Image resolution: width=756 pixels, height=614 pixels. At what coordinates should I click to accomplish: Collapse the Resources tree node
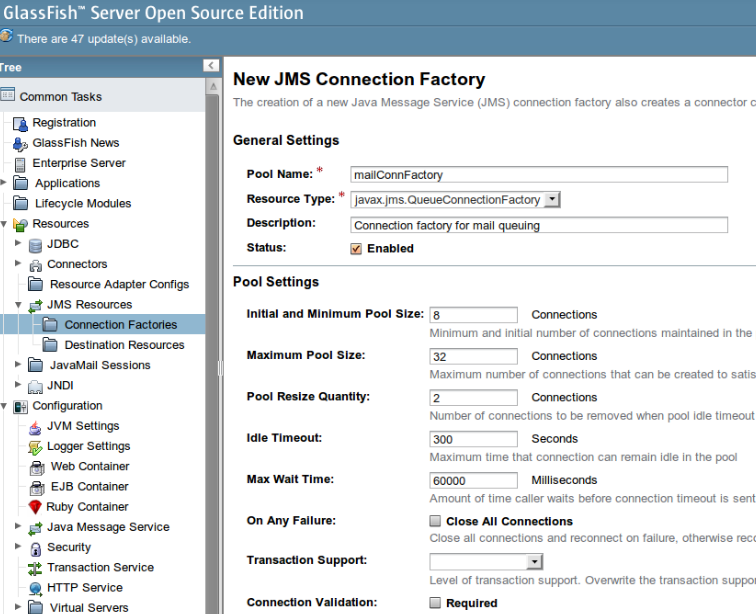[x=3, y=224]
